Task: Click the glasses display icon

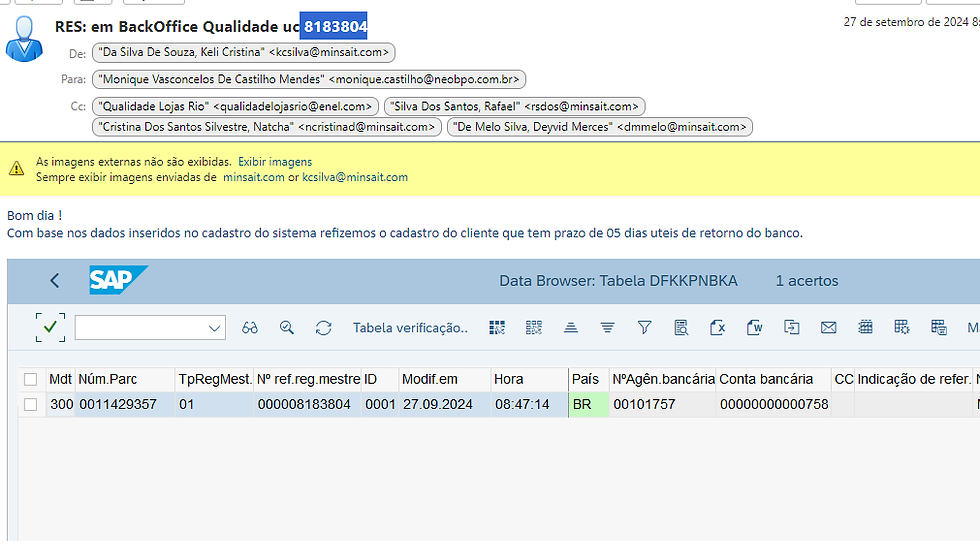Action: point(250,328)
